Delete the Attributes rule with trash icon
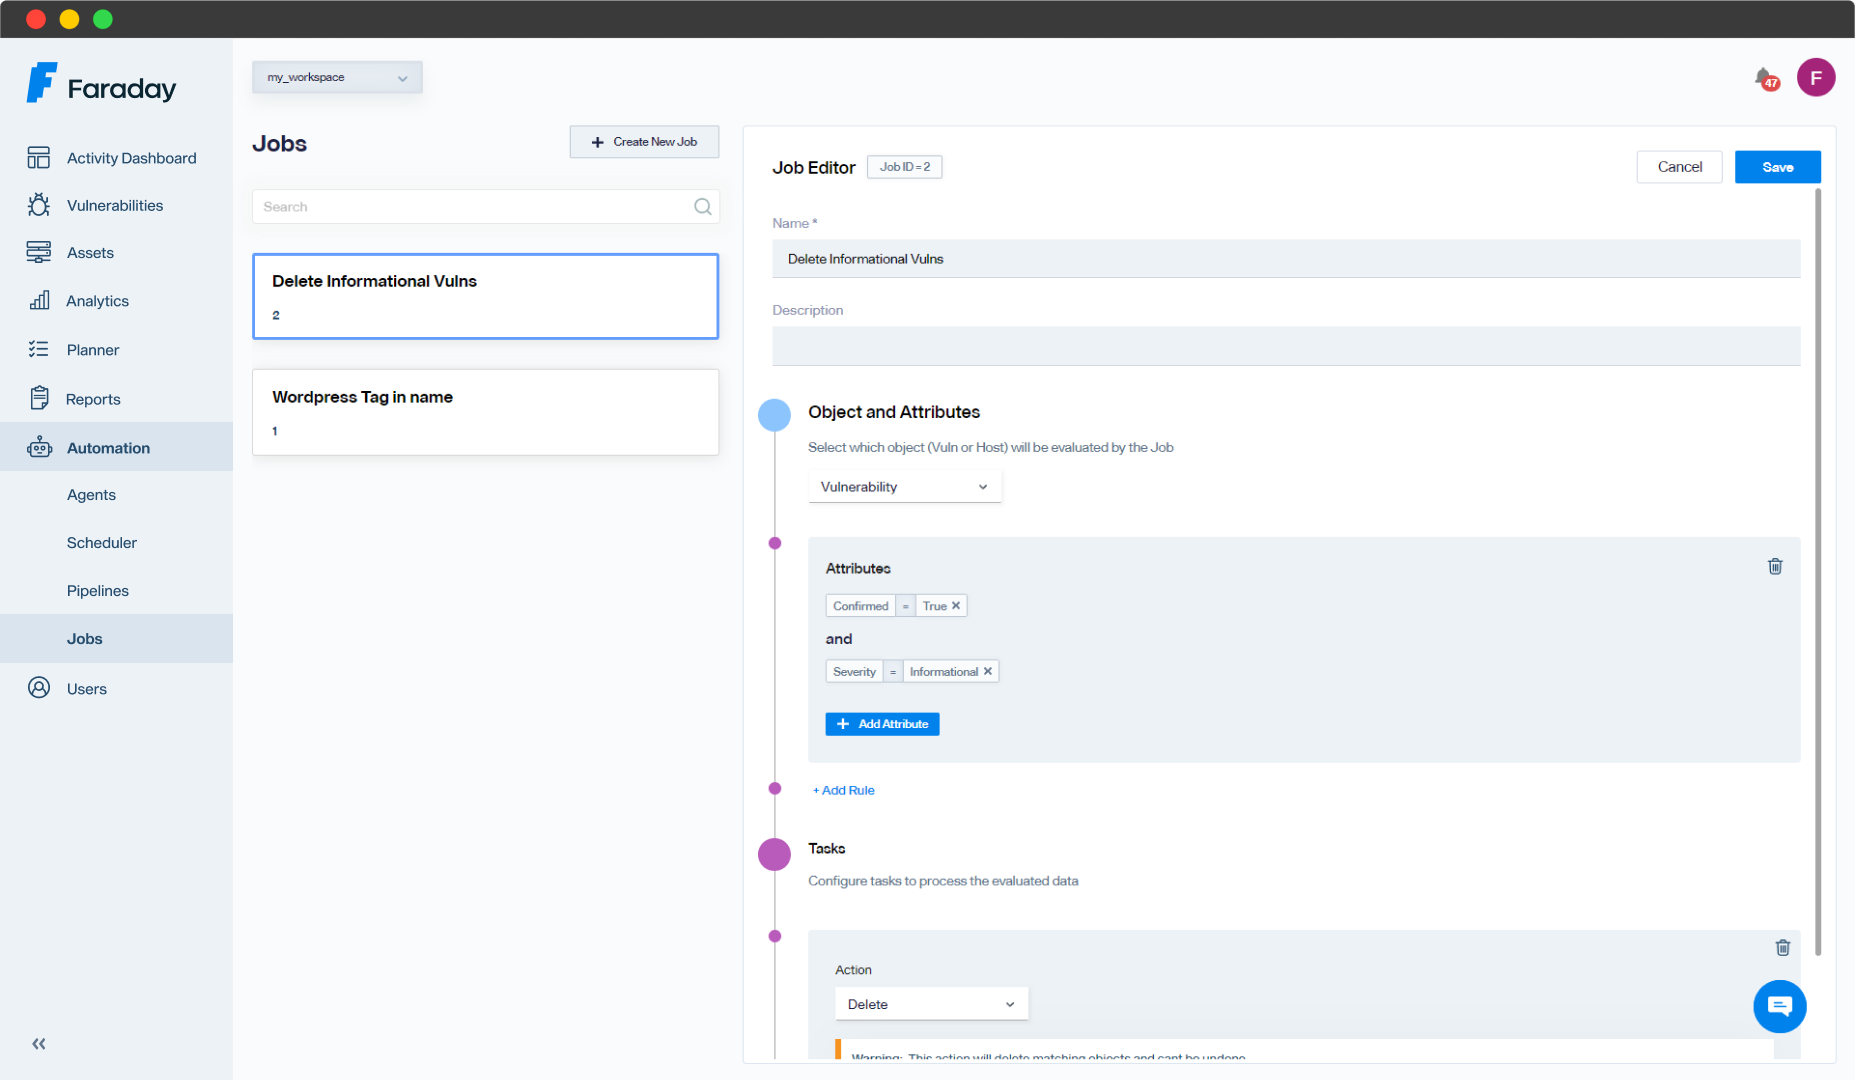 [x=1775, y=567]
